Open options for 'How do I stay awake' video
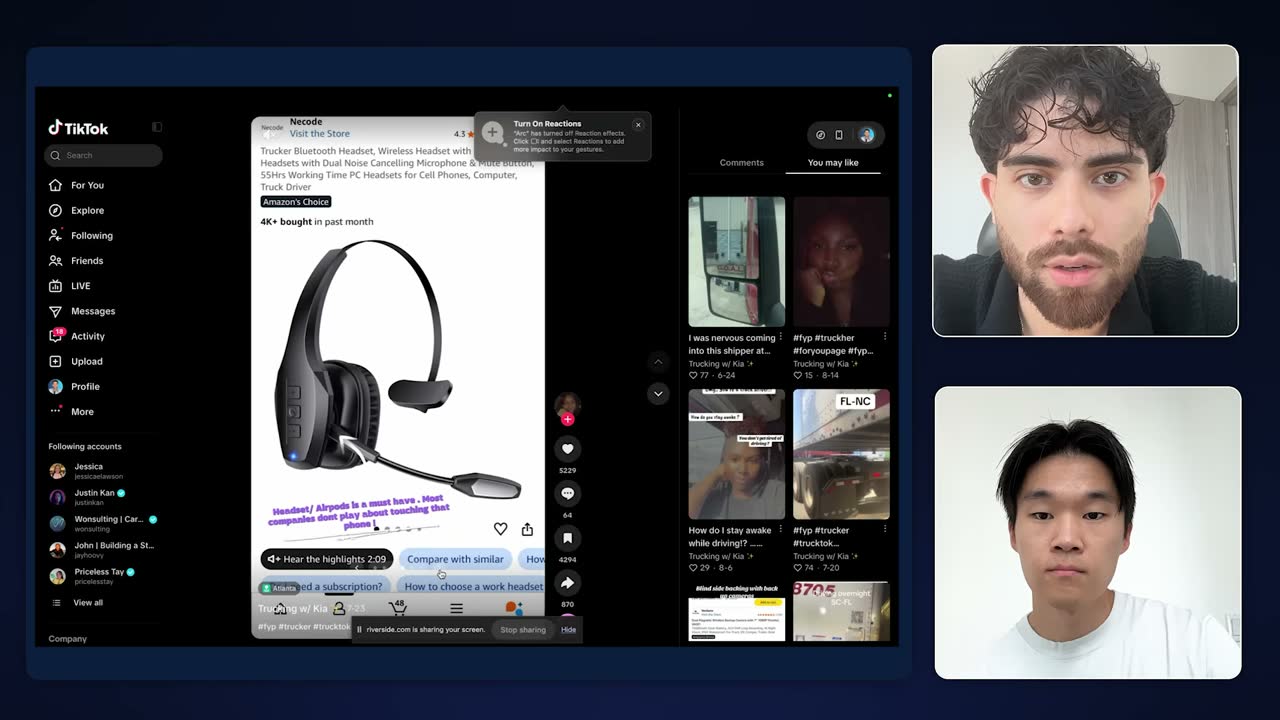 (781, 530)
